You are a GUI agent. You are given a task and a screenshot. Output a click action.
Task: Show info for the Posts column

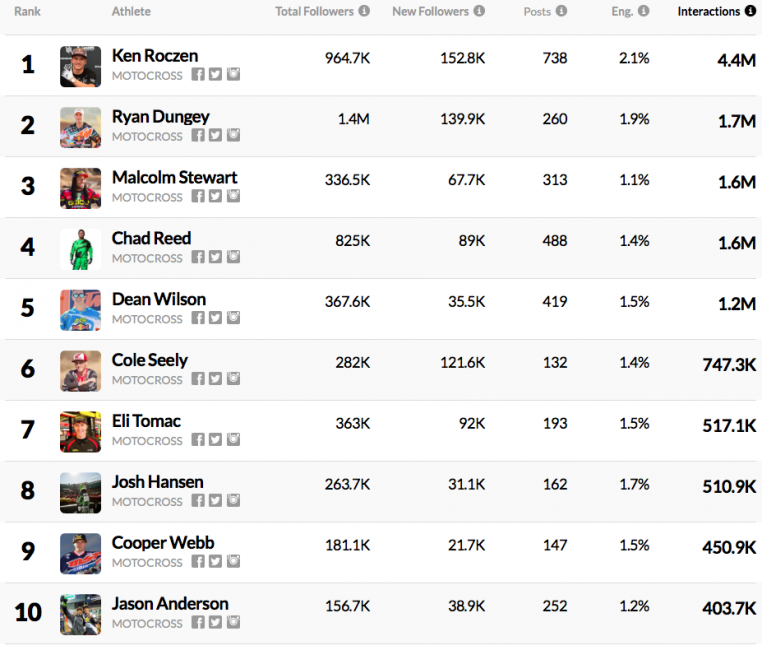point(562,12)
